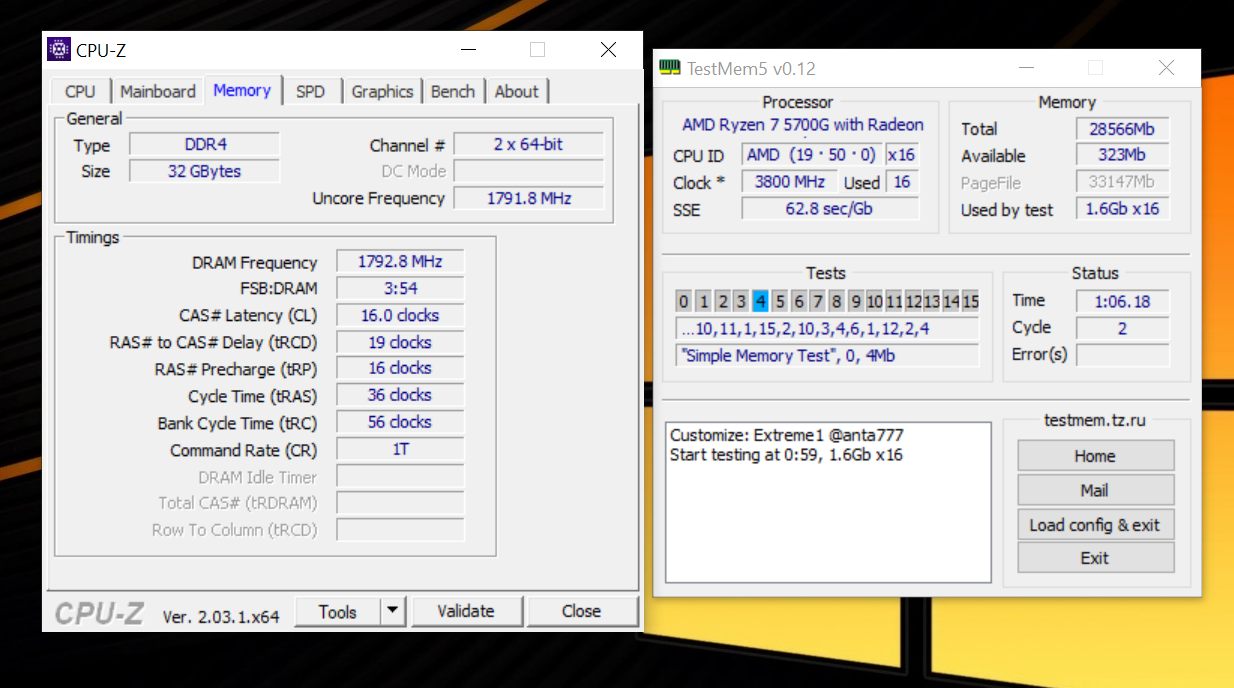Click the Time 1:06.18 status field

pyautogui.click(x=1122, y=301)
